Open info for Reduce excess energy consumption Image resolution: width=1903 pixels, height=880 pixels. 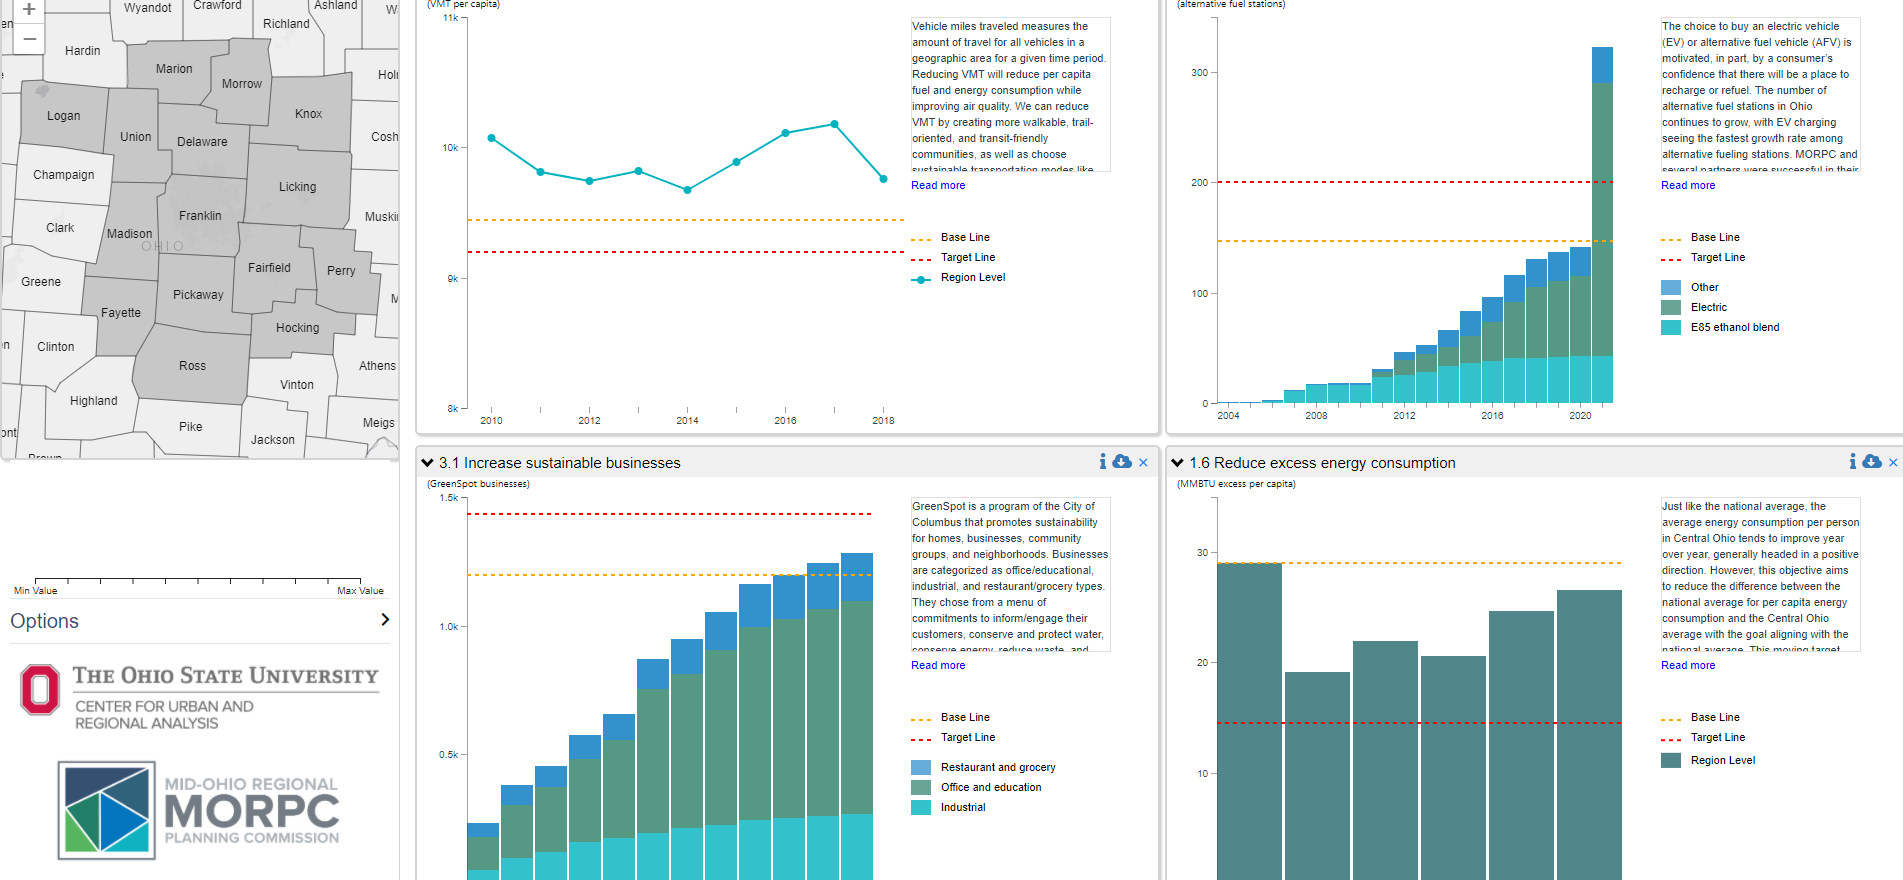(x=1852, y=461)
